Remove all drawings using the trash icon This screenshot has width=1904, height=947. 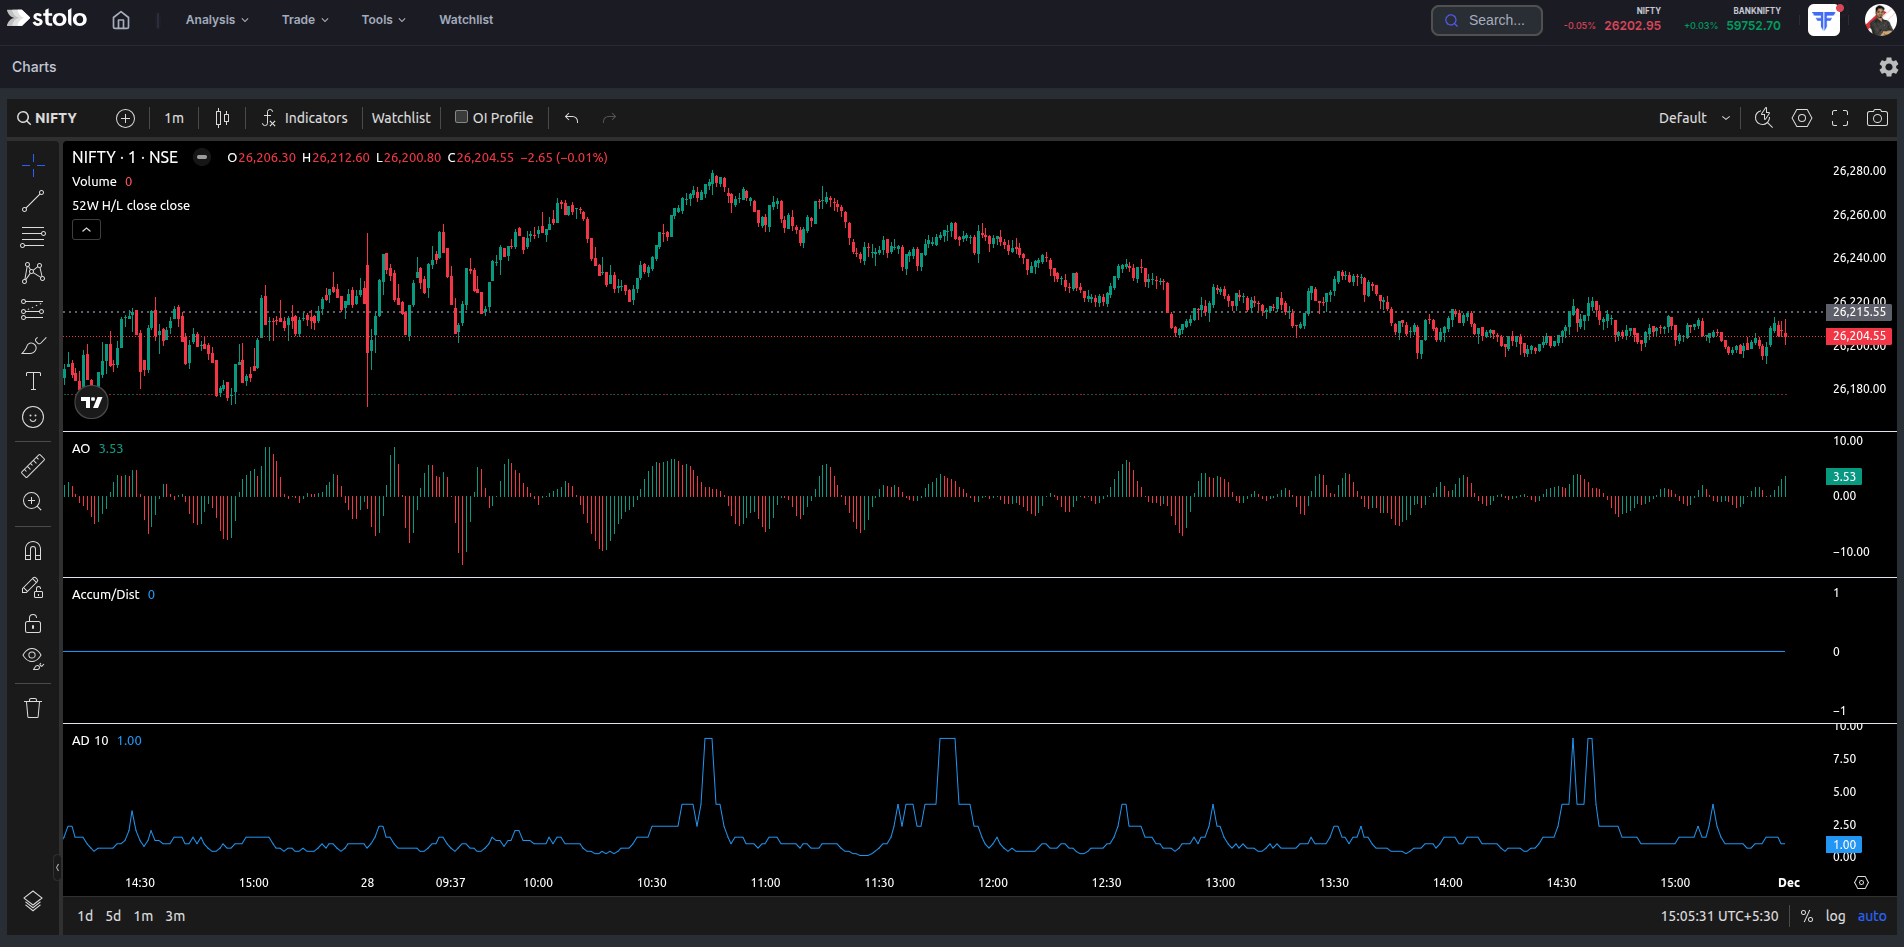pos(33,707)
